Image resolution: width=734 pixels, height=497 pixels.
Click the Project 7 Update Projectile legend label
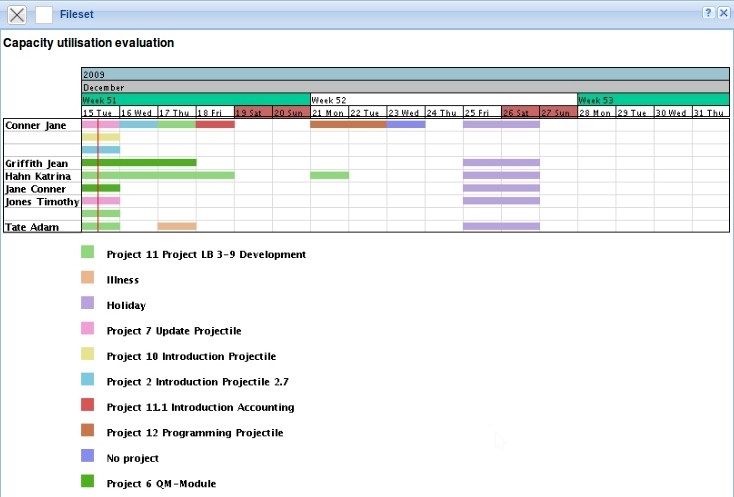[x=174, y=331]
